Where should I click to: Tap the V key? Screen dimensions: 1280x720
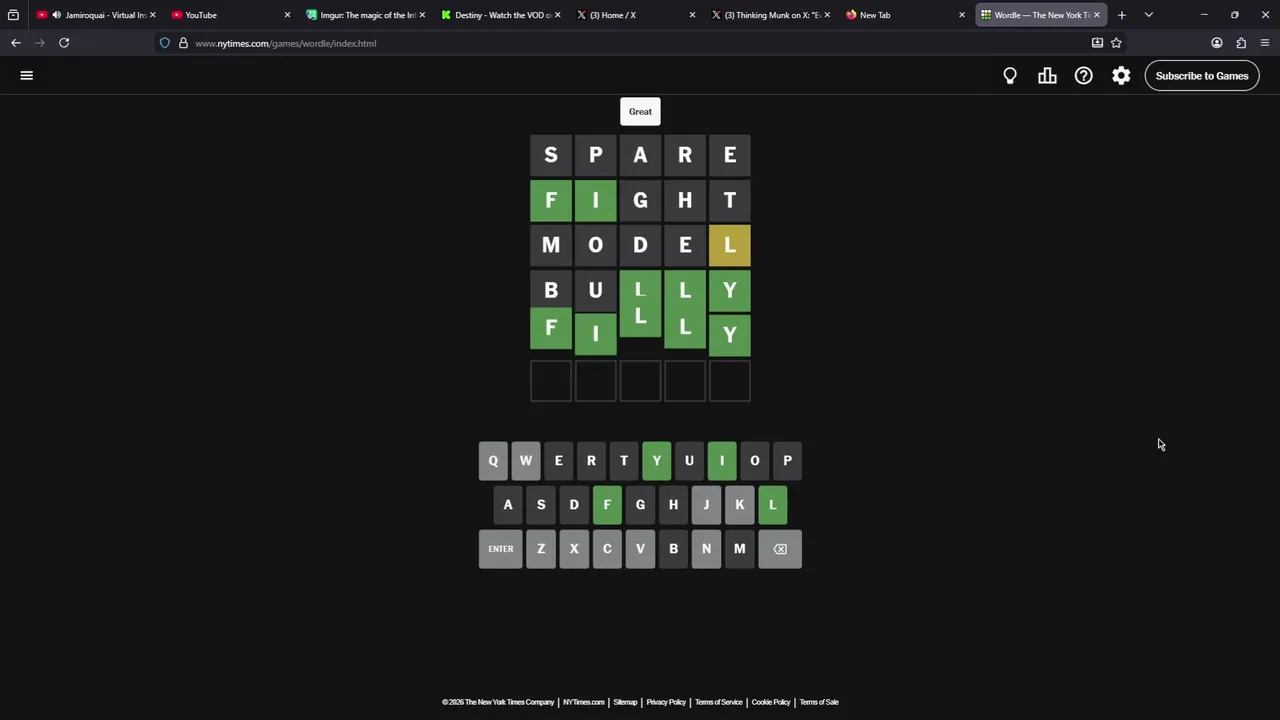[x=640, y=549]
